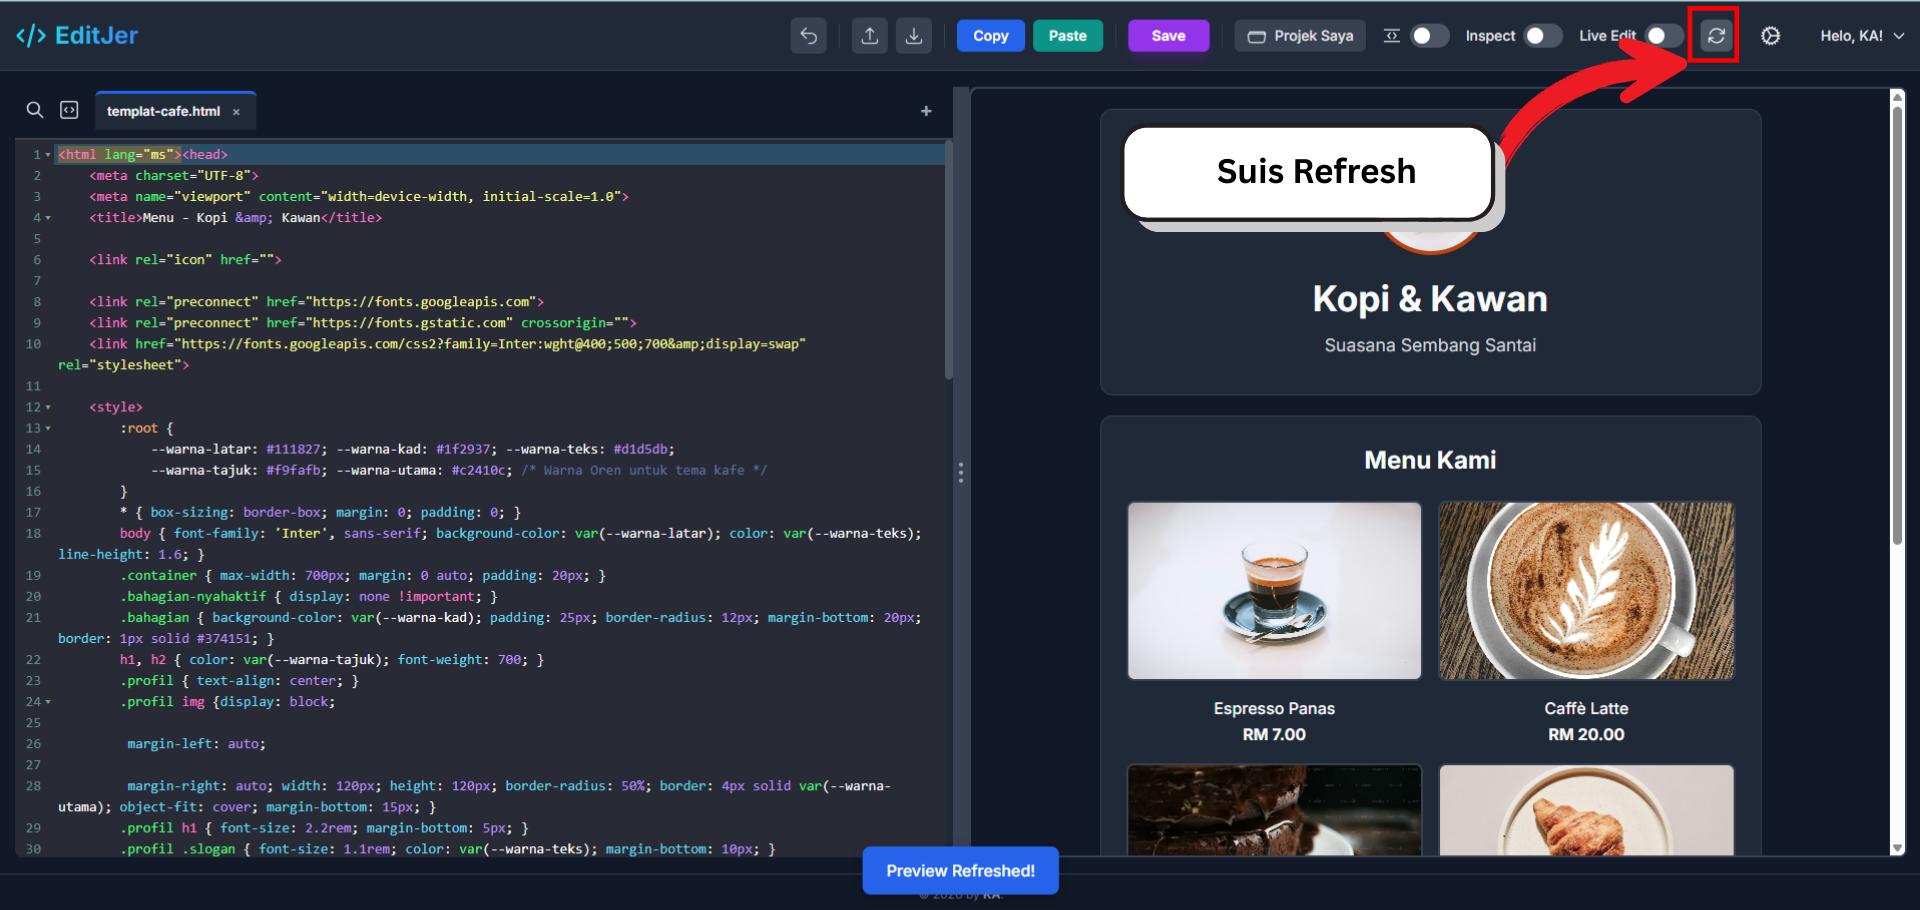Enable the Live Edit toggle
This screenshot has height=910, width=1920.
1664,36
